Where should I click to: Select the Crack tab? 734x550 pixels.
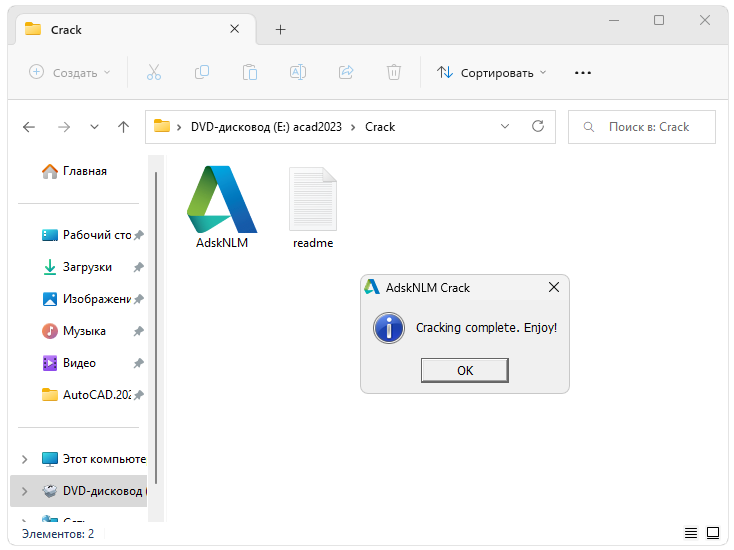(x=136, y=29)
